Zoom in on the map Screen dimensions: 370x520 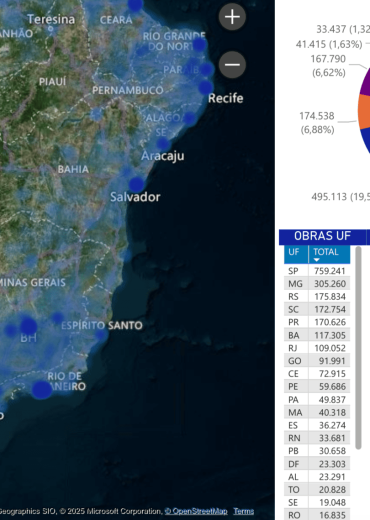[232, 17]
